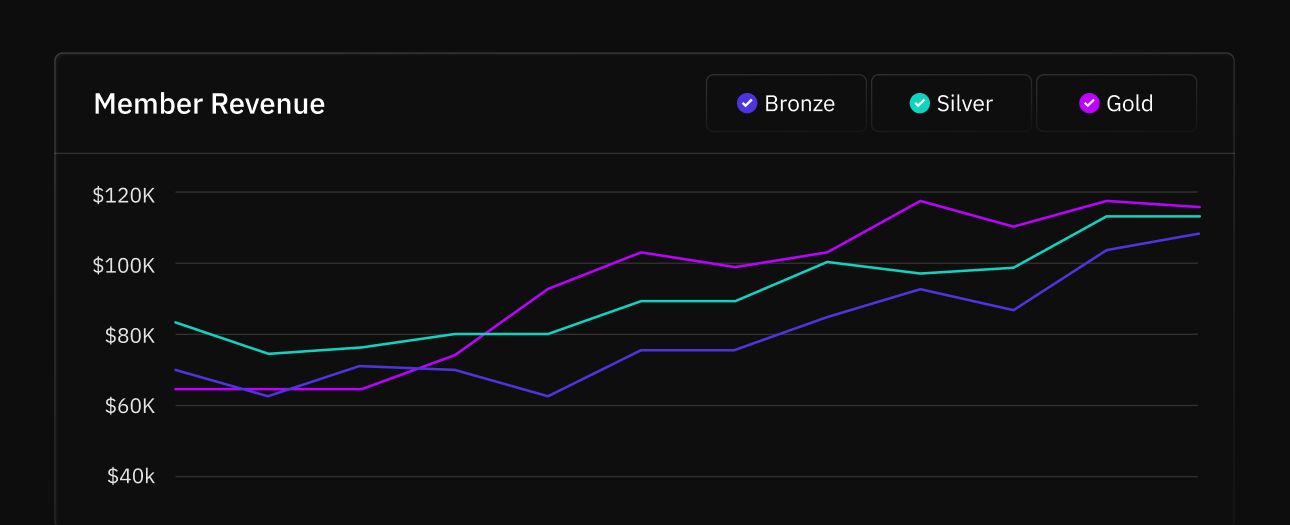Select the $80K y-axis label

click(129, 335)
